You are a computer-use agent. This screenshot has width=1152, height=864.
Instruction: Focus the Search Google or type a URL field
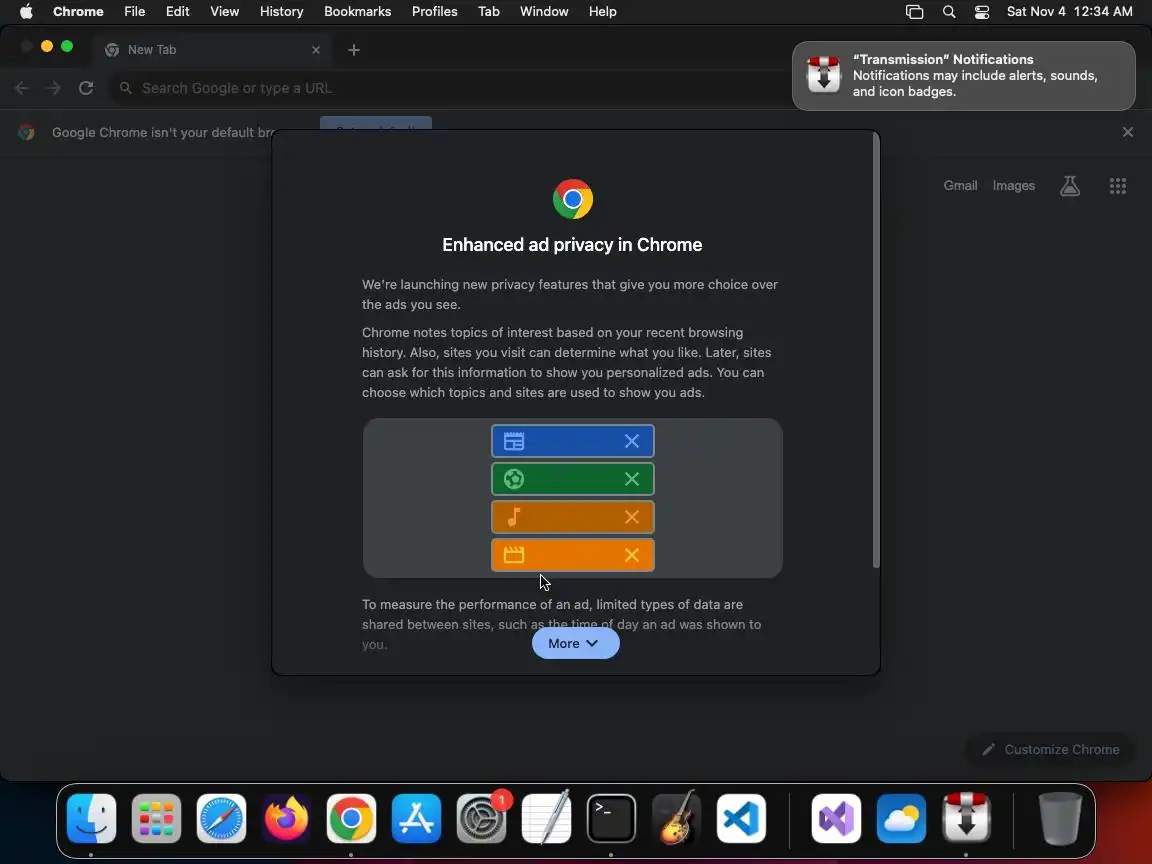448,88
